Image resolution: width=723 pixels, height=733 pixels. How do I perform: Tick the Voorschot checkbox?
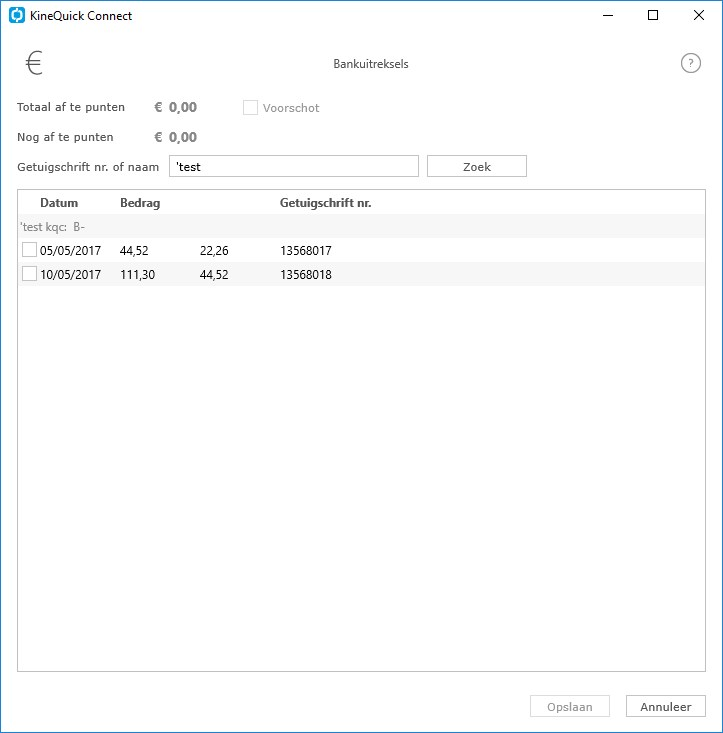(x=250, y=108)
